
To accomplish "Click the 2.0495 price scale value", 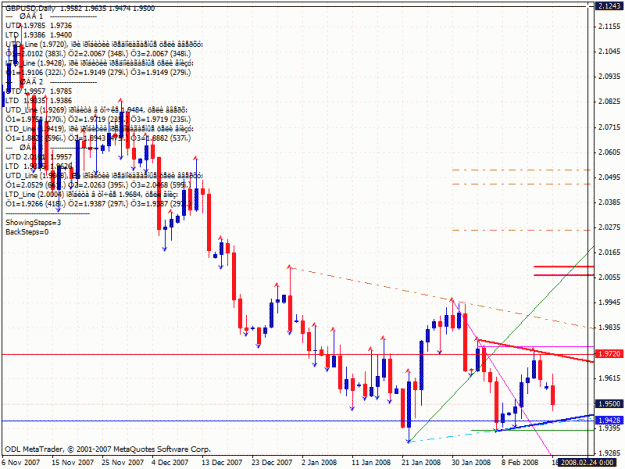I will (609, 177).
